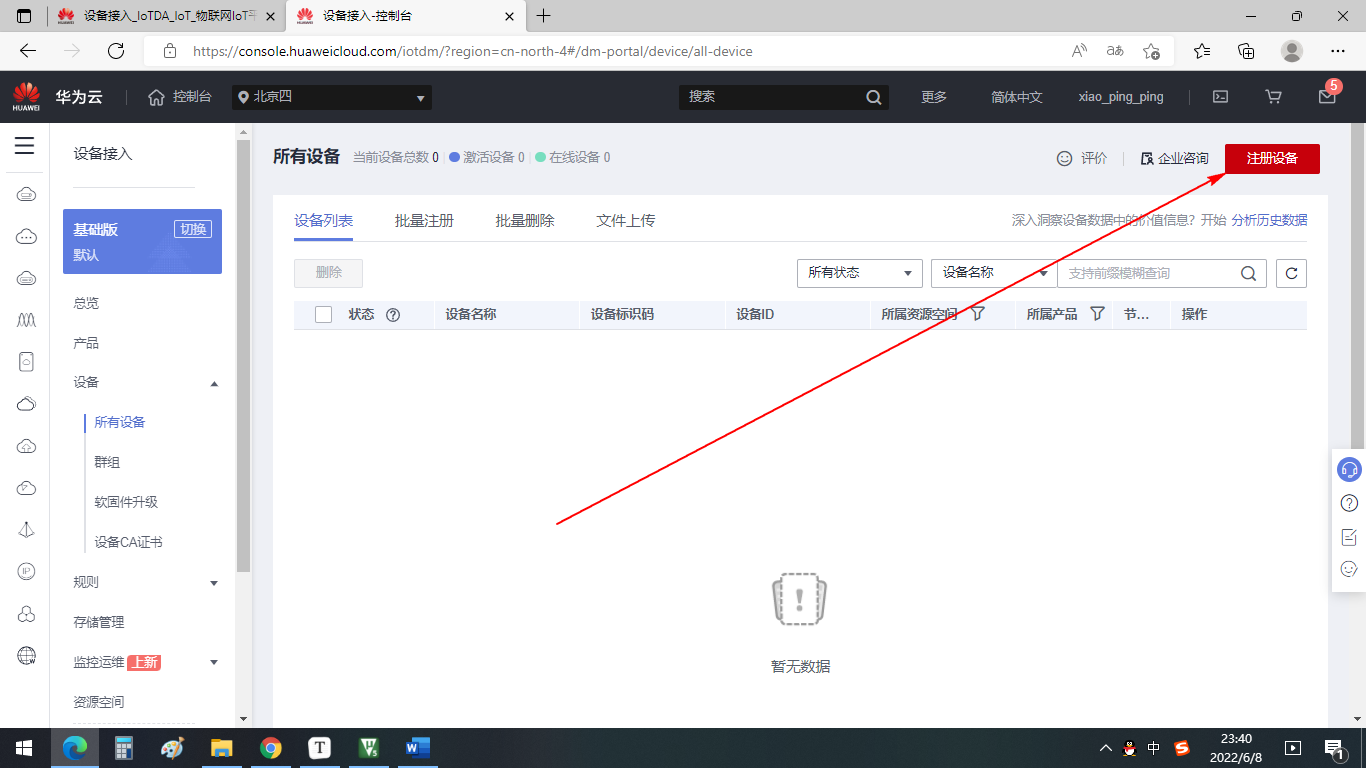Click the browser address bar URL

[472, 51]
